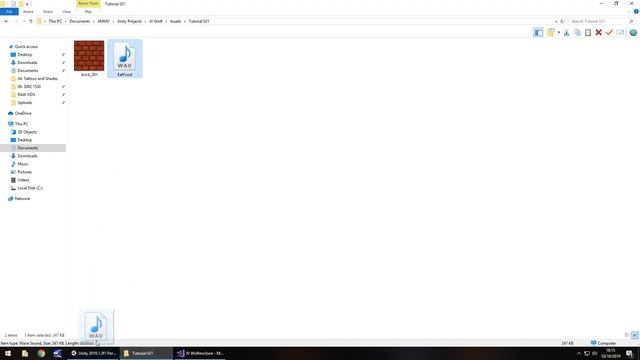Screen dimensions: 640x360
Task: Select Local Disk (C:) in navigation pane
Action: [30, 188]
